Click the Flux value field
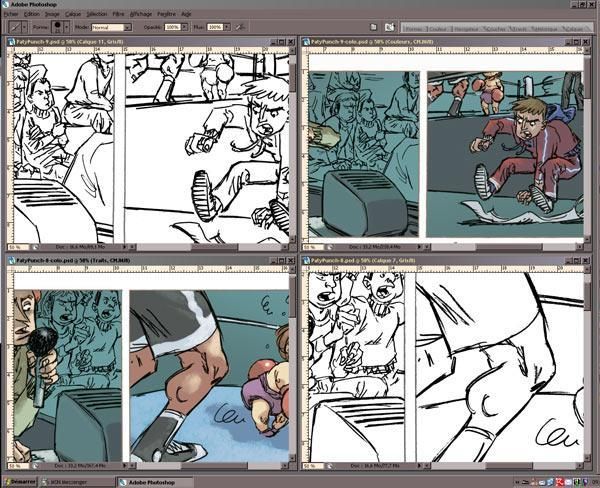The width and height of the screenshot is (600, 488). click(215, 27)
